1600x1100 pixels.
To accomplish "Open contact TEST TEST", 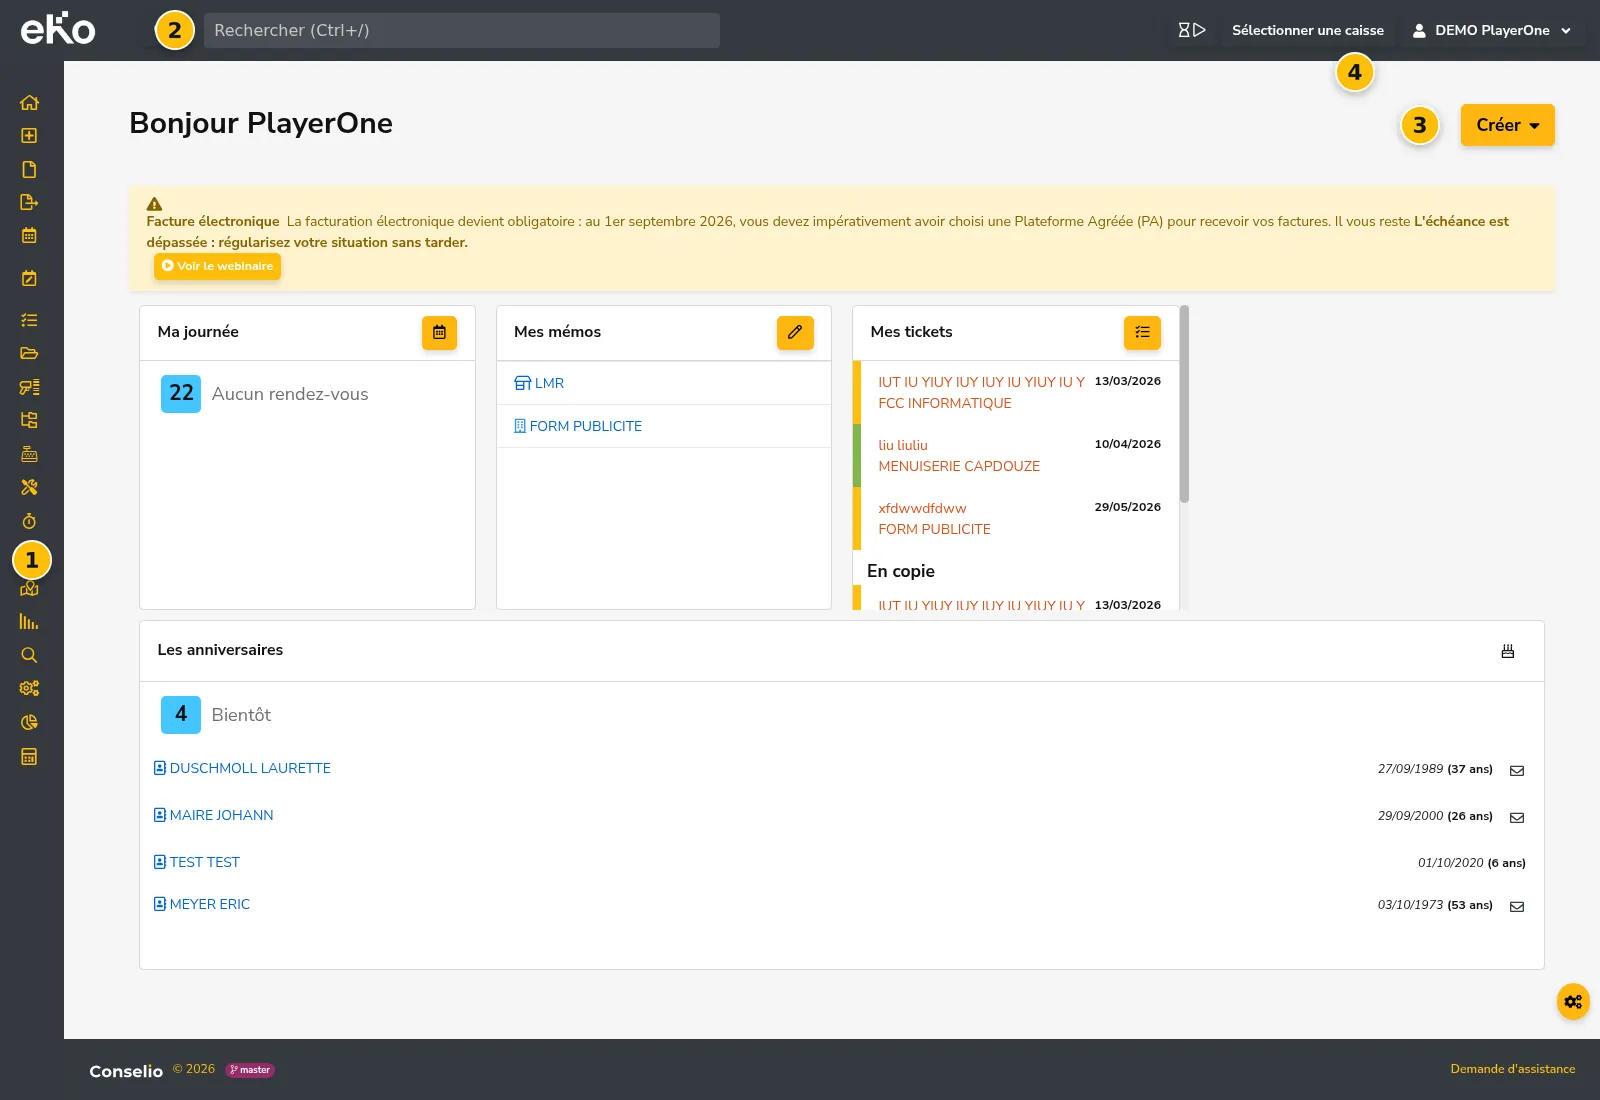I will tap(196, 862).
